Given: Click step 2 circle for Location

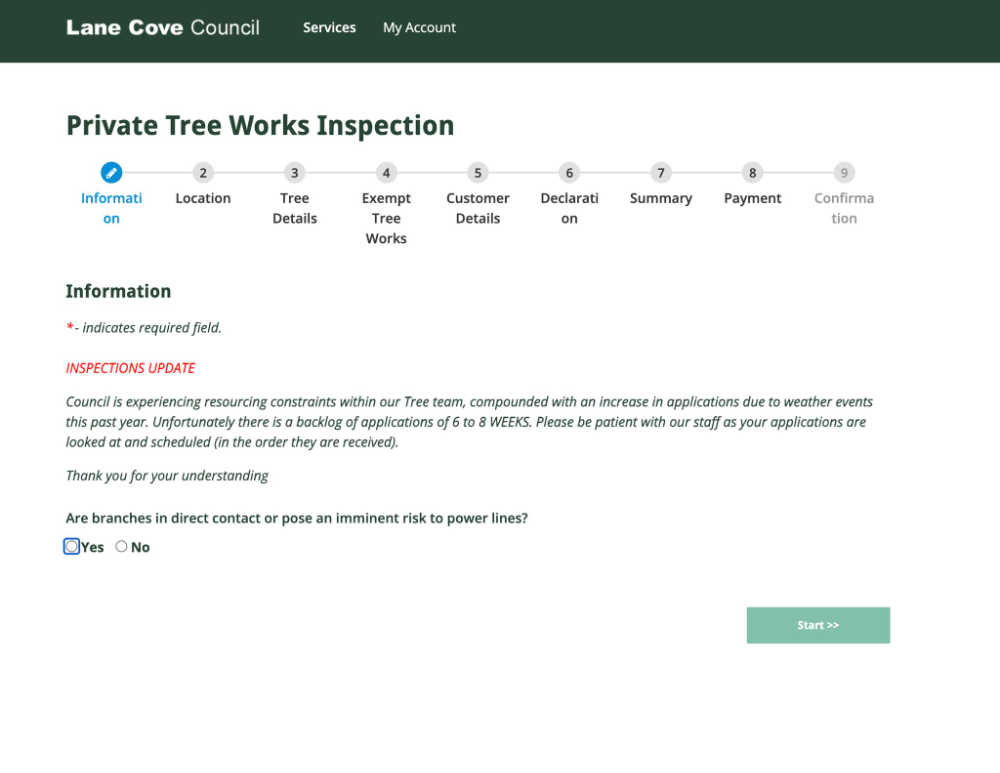Looking at the screenshot, I should point(203,173).
